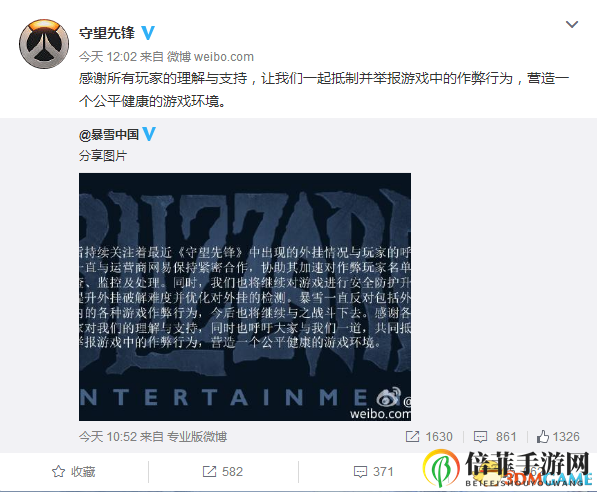Enlarge the Blizzard Entertainment statement image

(x=245, y=297)
